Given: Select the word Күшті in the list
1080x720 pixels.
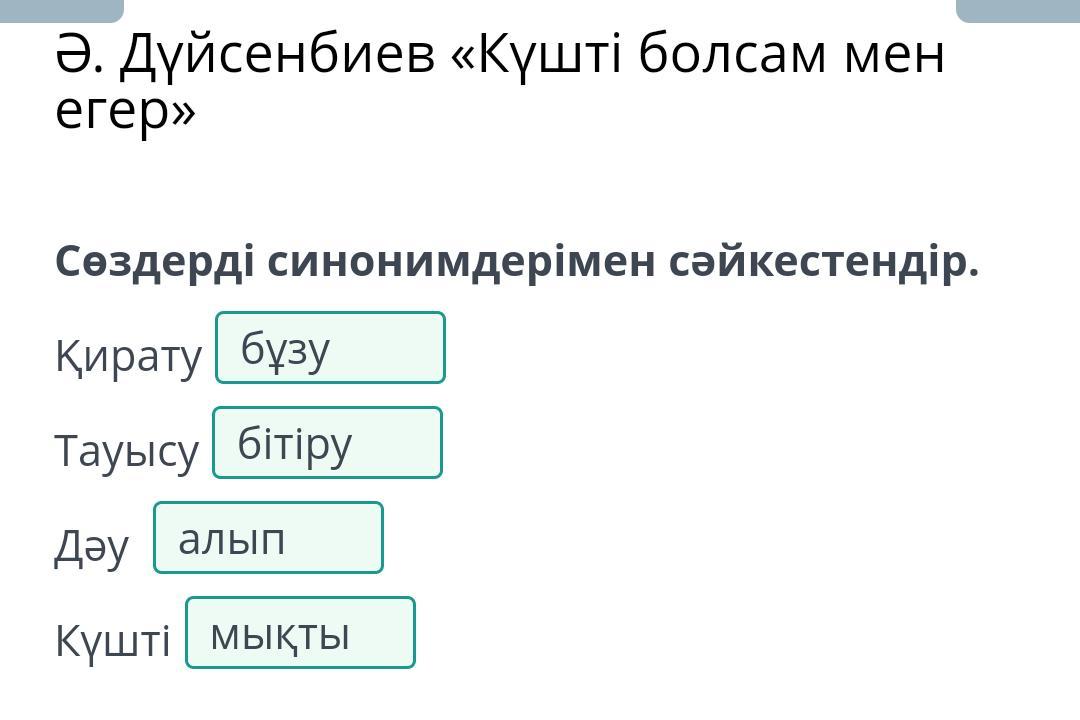Looking at the screenshot, I should [x=113, y=641].
